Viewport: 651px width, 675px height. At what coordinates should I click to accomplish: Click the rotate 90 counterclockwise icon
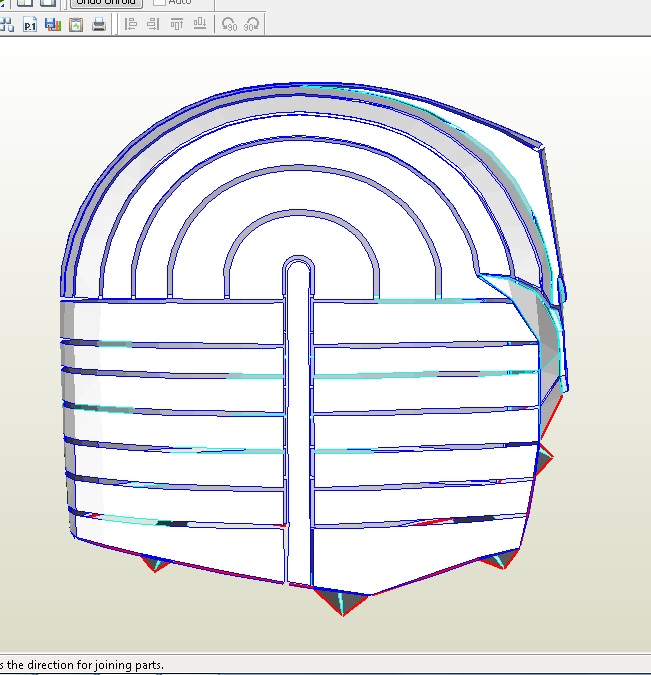229,25
